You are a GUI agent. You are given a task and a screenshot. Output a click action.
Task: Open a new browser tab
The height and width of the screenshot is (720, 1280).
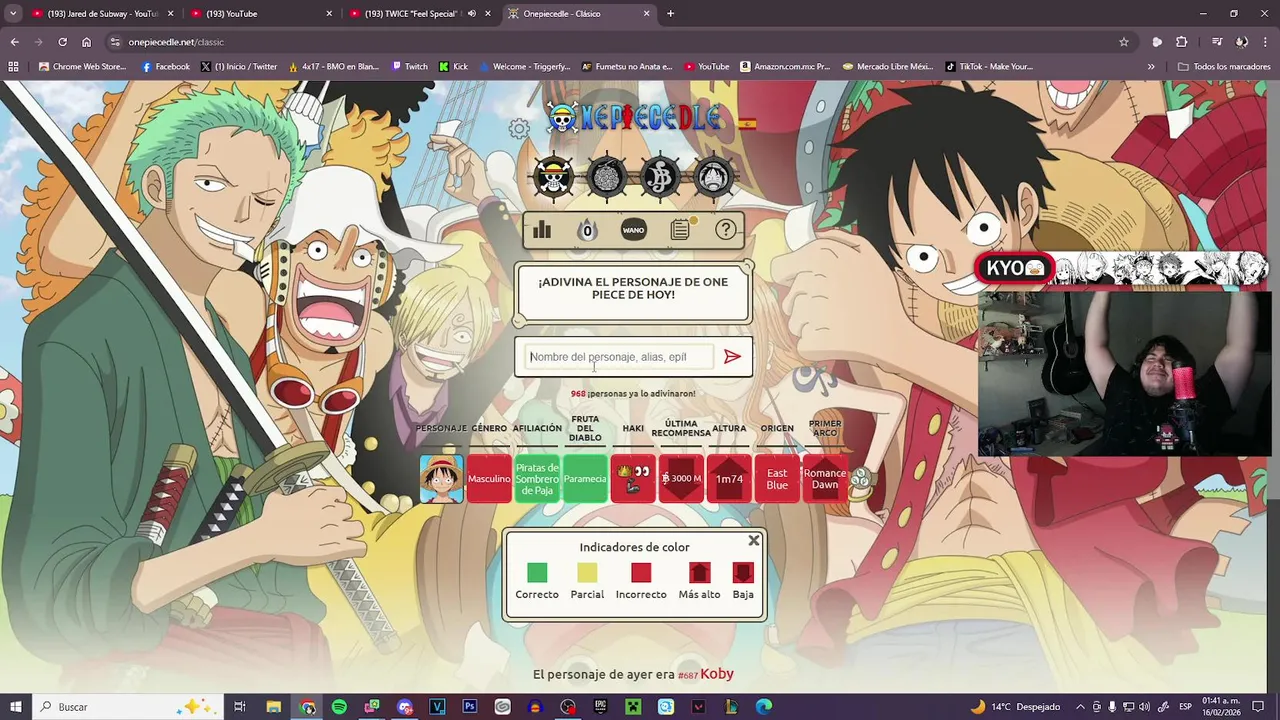[670, 14]
